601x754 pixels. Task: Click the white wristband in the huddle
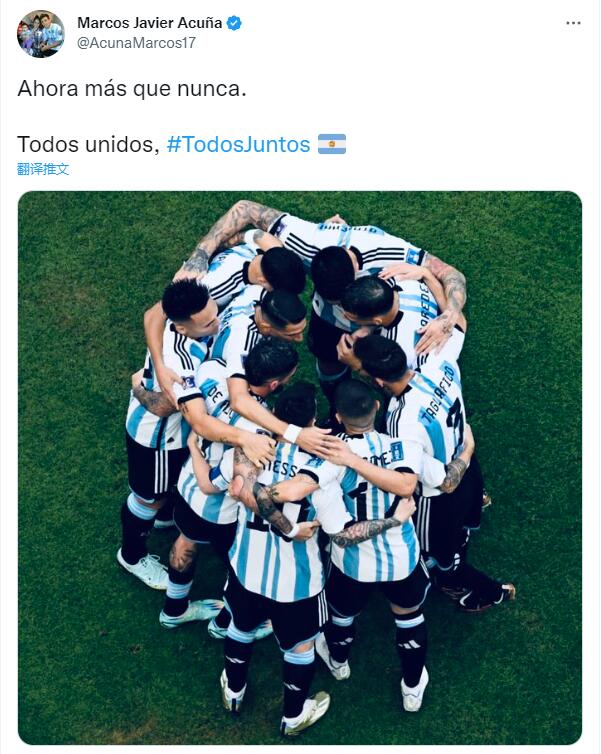[x=292, y=433]
